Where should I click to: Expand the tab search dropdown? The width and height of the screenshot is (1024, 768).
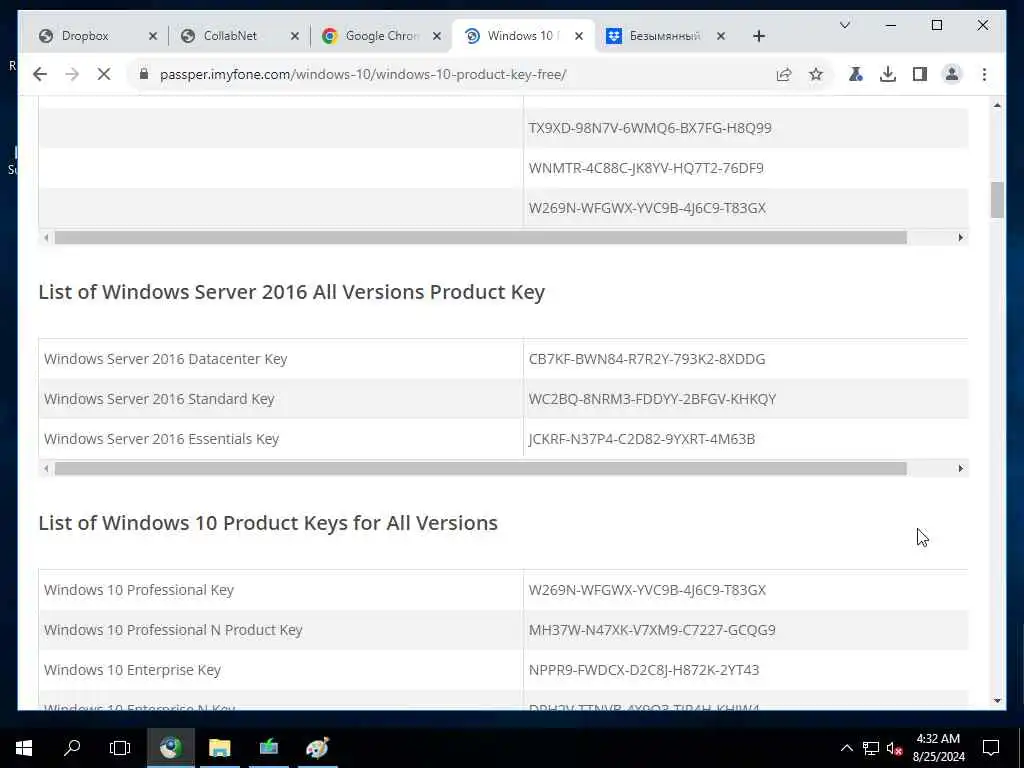(x=844, y=25)
